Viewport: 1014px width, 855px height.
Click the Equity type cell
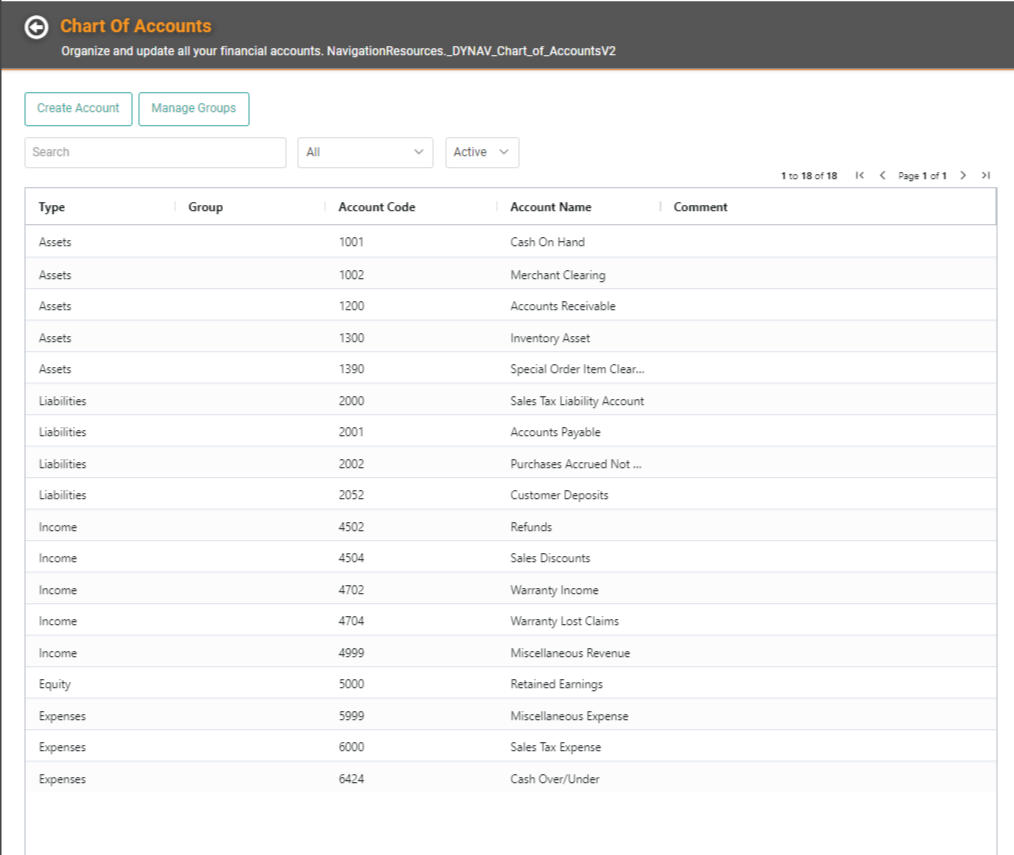pyautogui.click(x=54, y=684)
